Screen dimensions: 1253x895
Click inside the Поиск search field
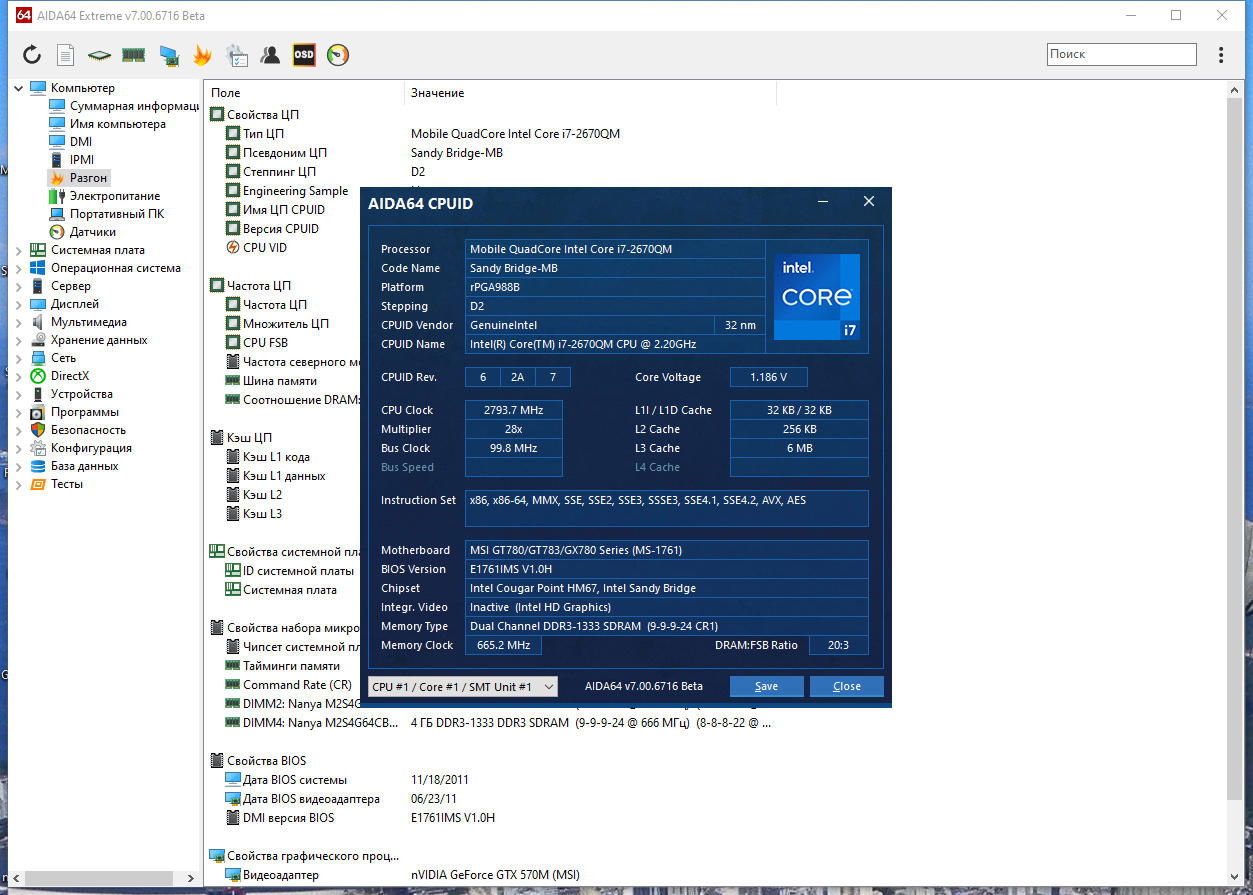(x=1120, y=54)
